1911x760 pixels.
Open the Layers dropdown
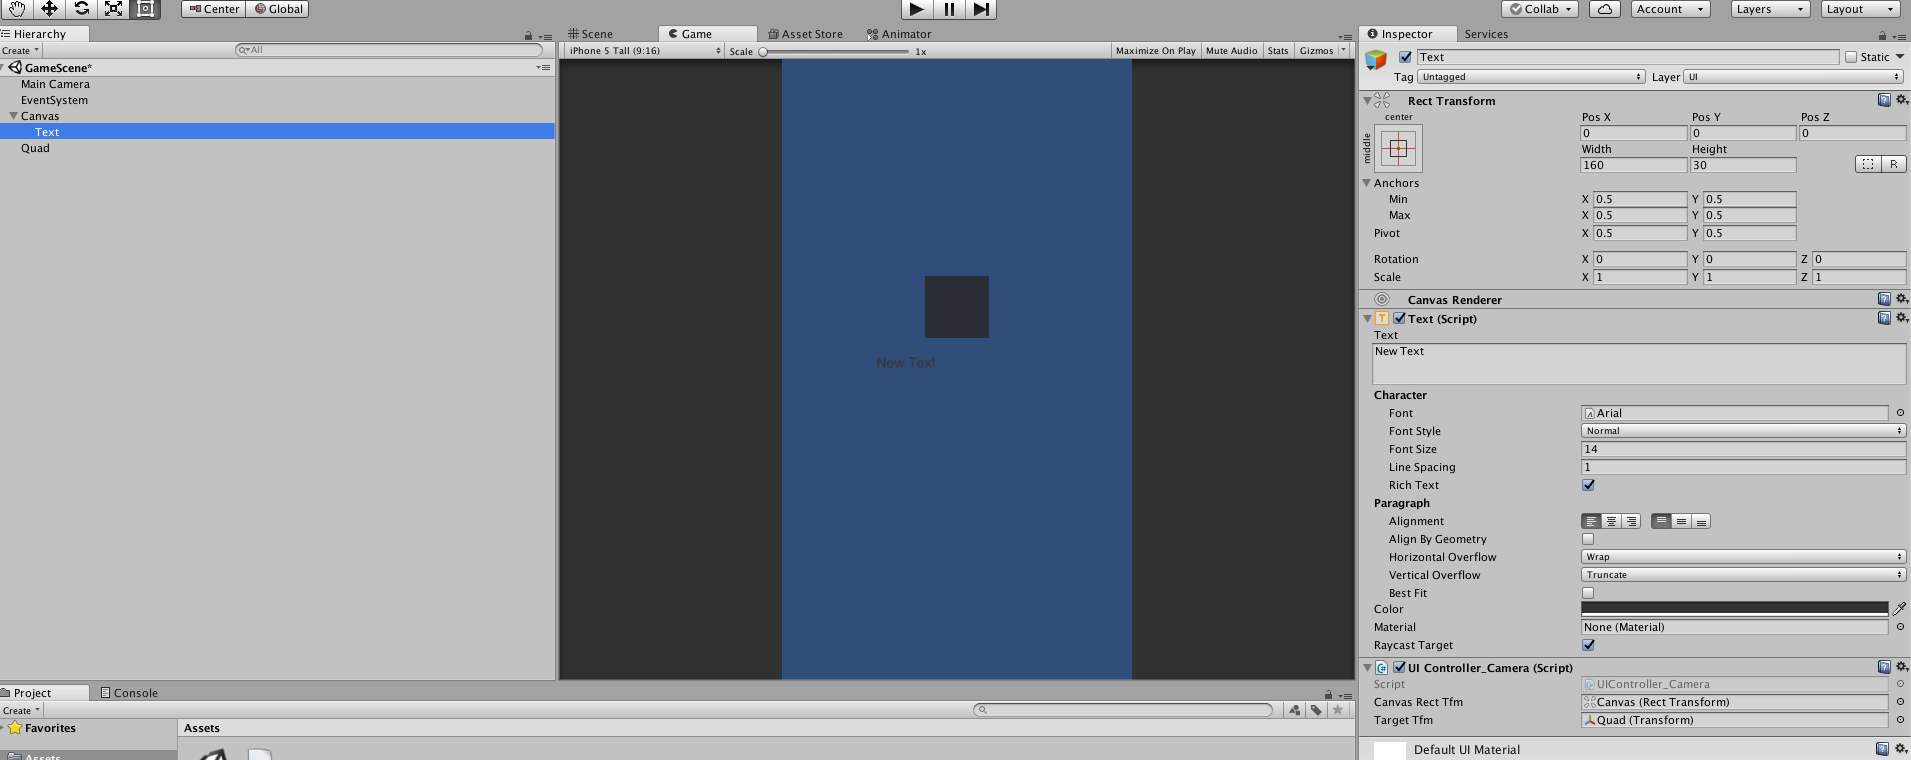pos(1770,9)
